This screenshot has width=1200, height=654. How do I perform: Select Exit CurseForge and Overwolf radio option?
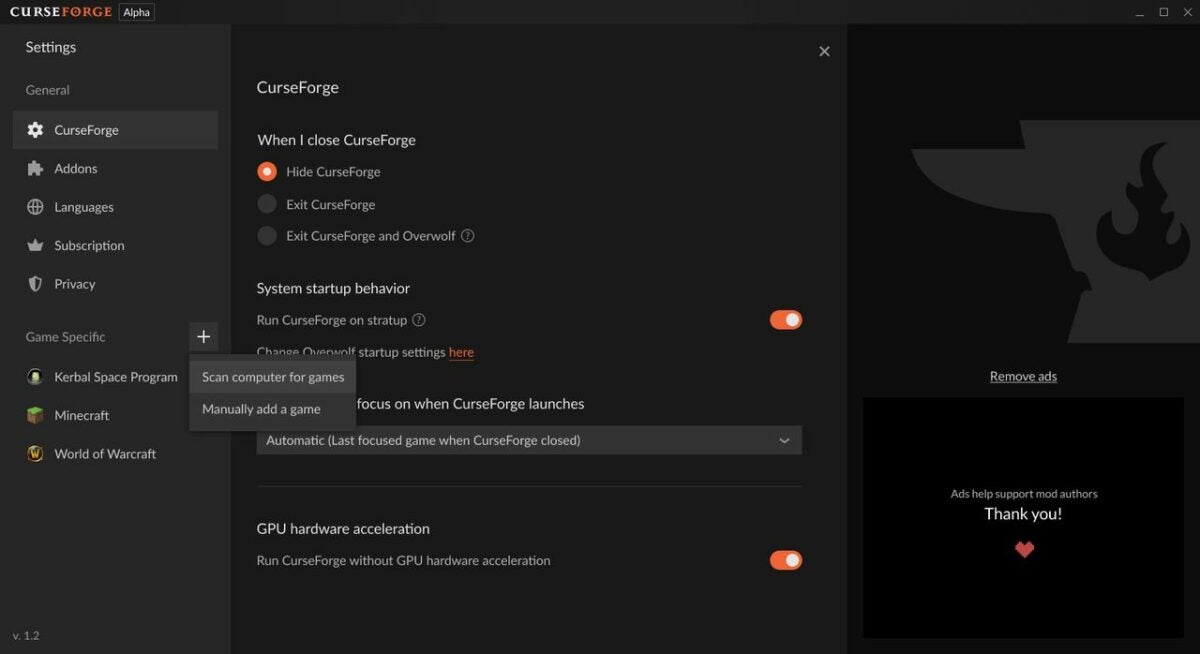point(267,236)
